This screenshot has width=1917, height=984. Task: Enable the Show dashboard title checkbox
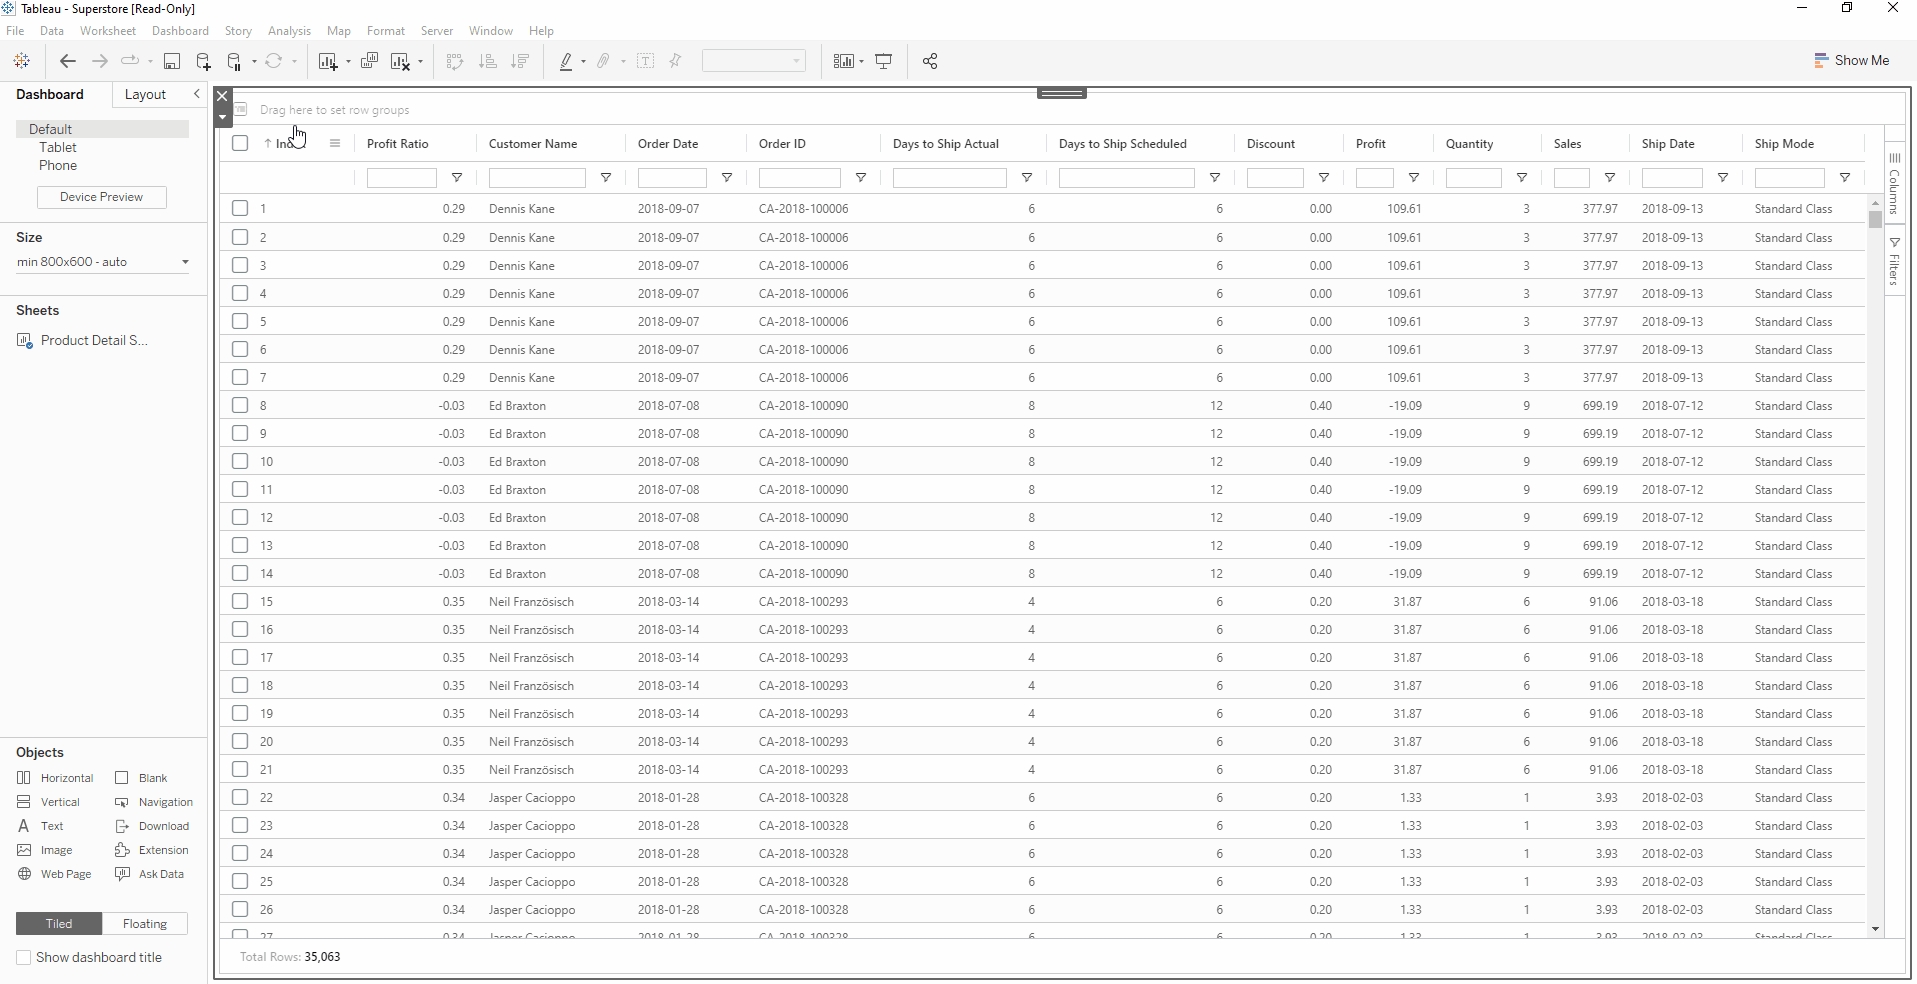click(24, 958)
